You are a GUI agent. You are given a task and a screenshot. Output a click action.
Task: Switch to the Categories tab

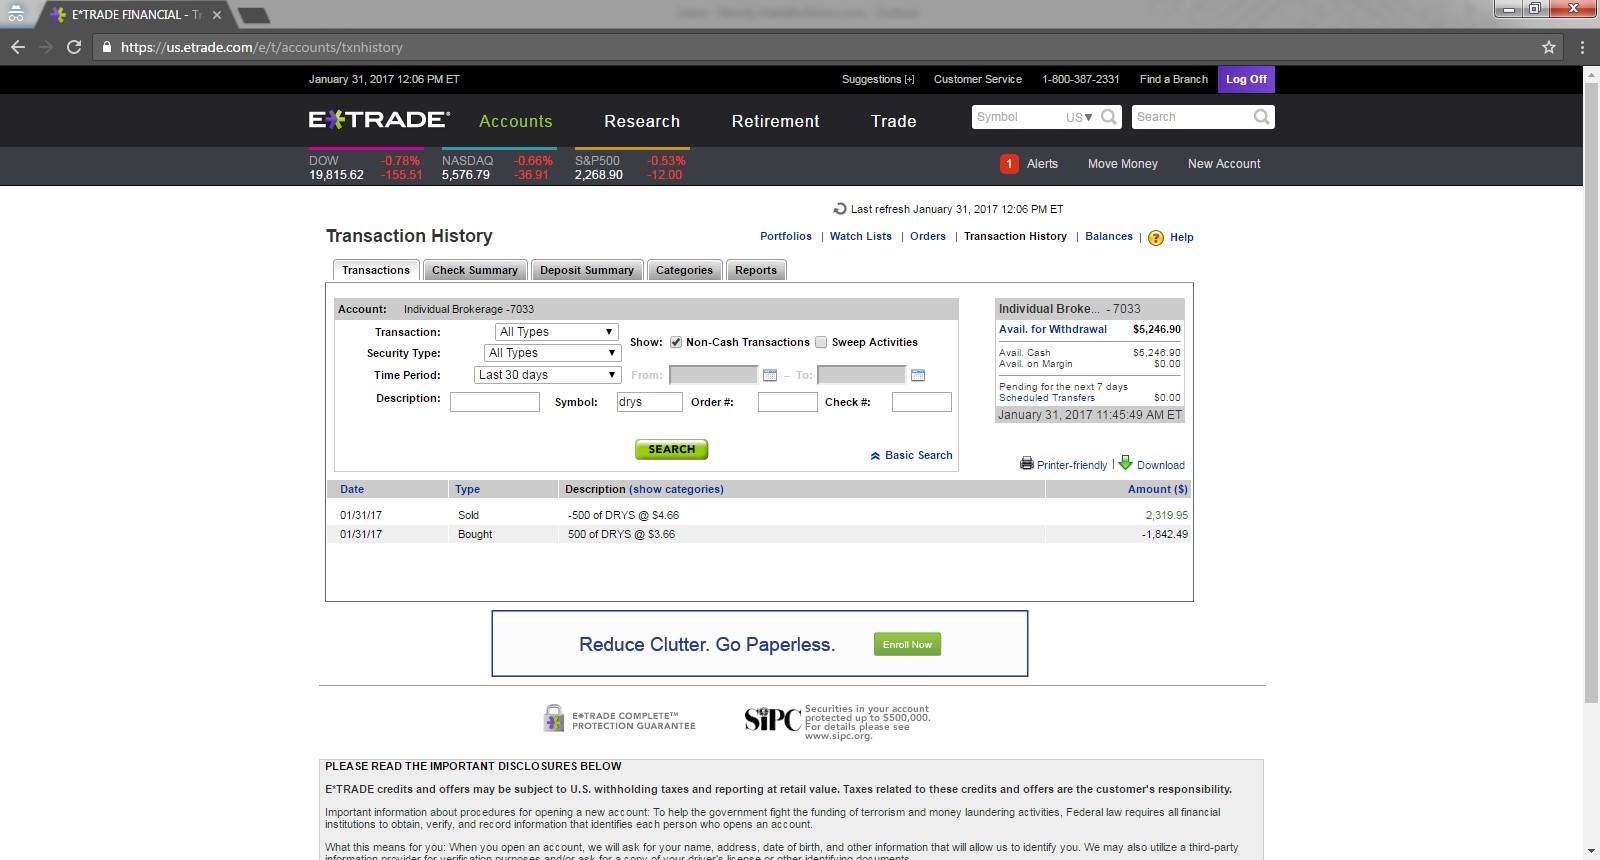click(x=684, y=270)
